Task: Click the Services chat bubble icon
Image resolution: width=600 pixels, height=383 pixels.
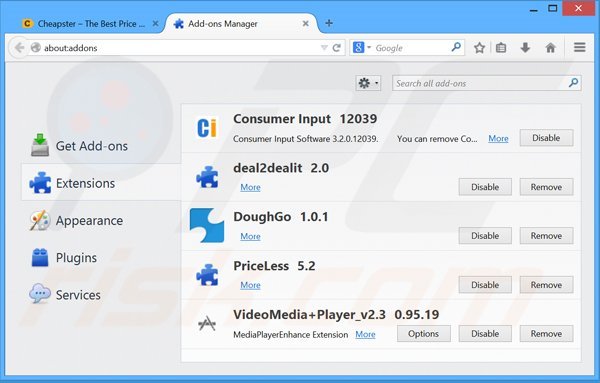Action: pyautogui.click(x=40, y=293)
